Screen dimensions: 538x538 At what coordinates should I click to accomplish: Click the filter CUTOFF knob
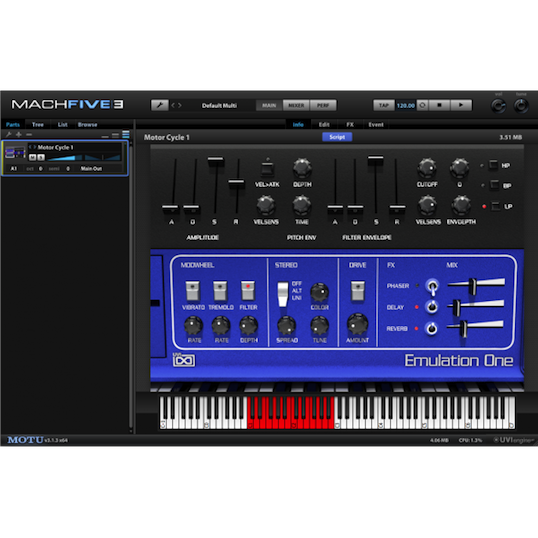tap(427, 168)
